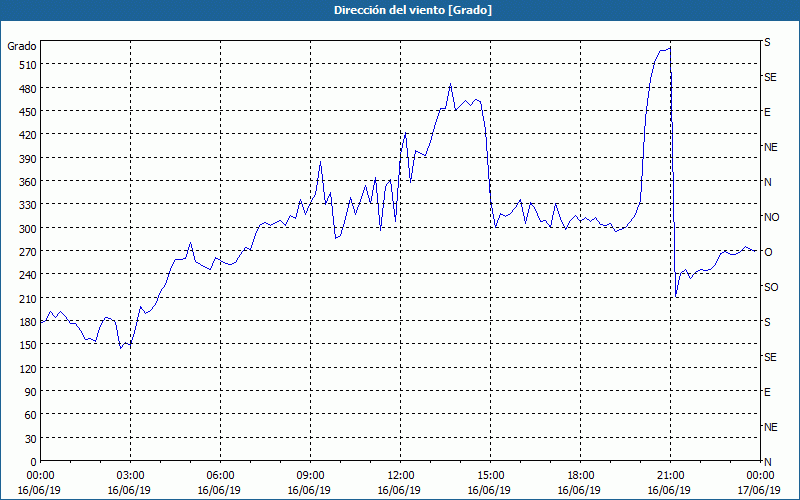Viewport: 800px width, 500px height.
Task: Select the 450 y-axis tick label
Action: click(x=28, y=112)
